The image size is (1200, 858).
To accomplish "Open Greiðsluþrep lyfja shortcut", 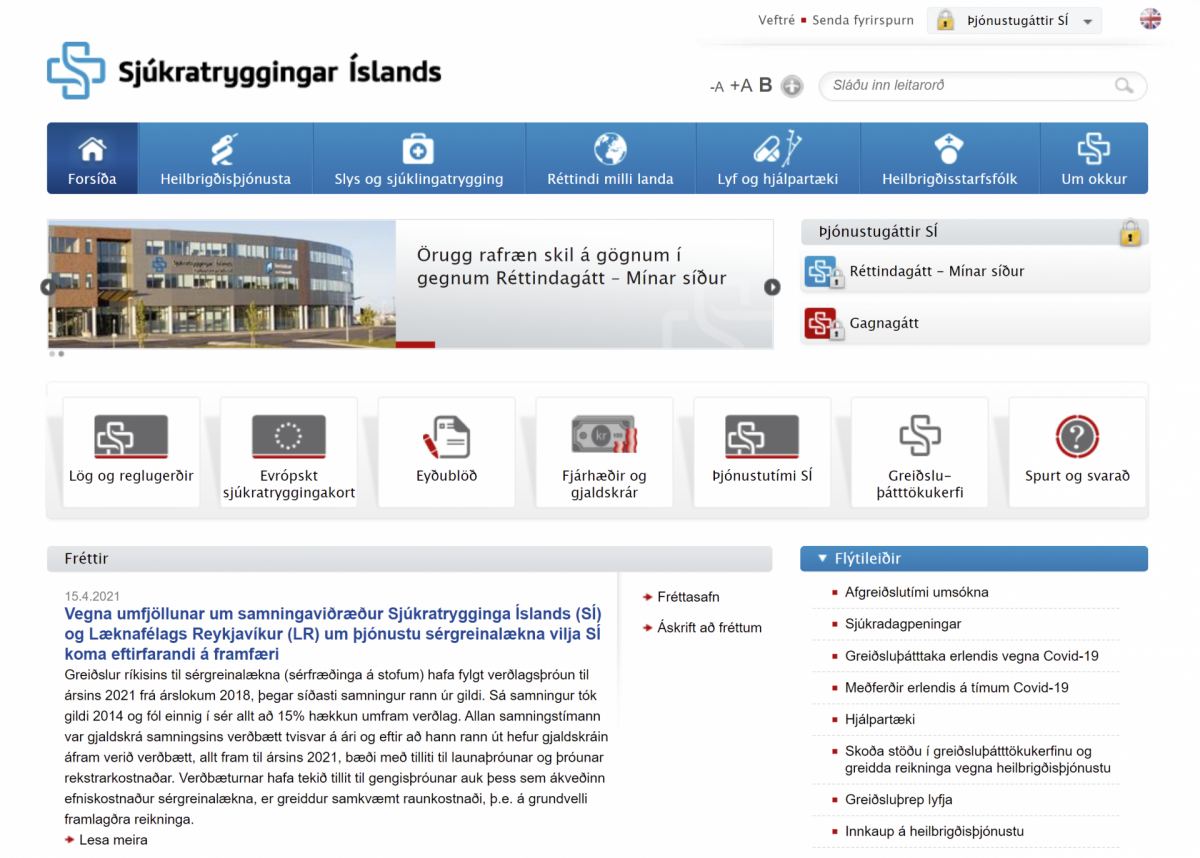I will [898, 800].
